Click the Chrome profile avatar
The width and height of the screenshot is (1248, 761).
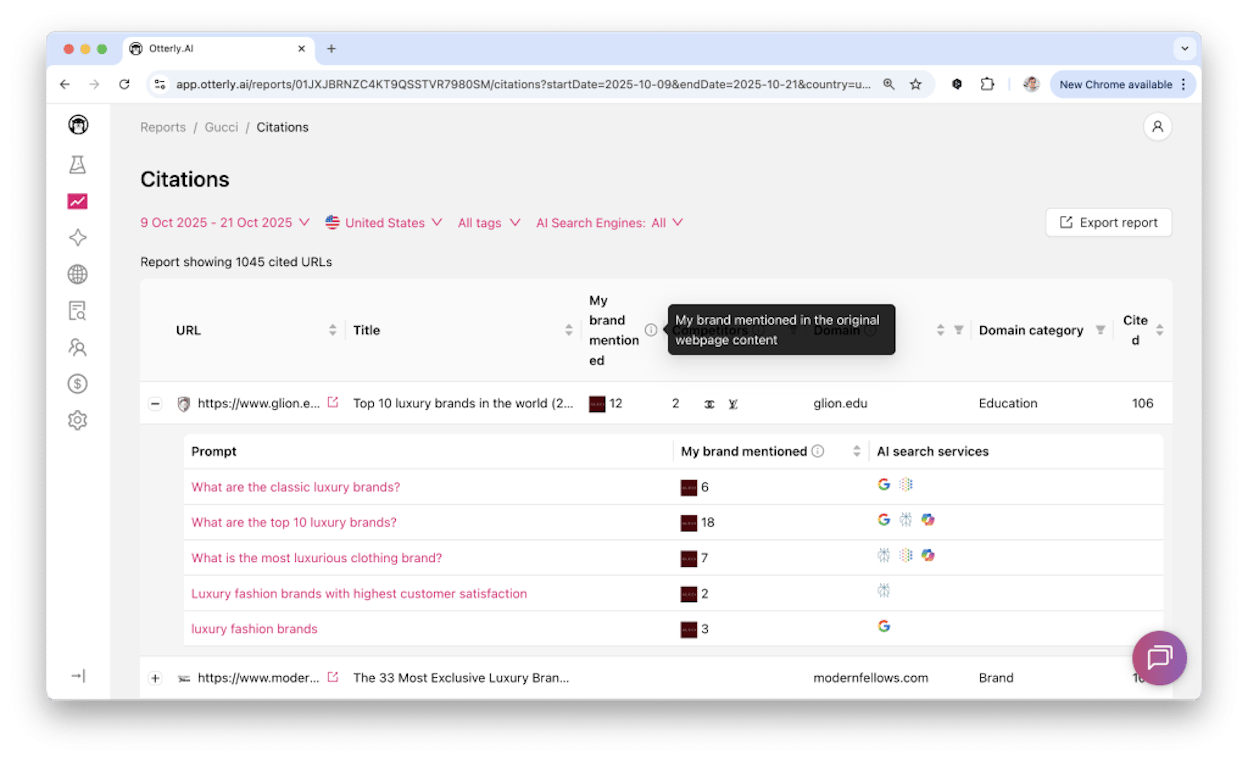pos(1031,85)
